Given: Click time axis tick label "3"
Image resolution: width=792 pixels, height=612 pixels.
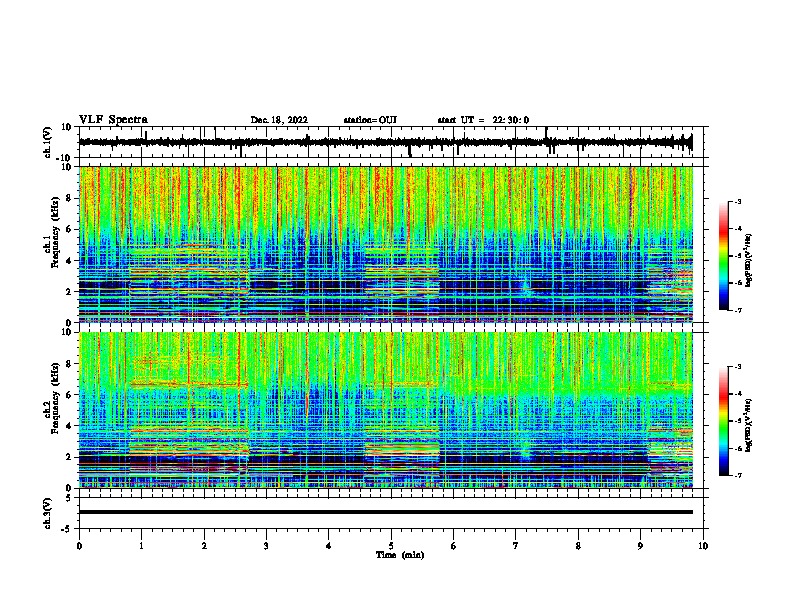Looking at the screenshot, I should coord(266,546).
